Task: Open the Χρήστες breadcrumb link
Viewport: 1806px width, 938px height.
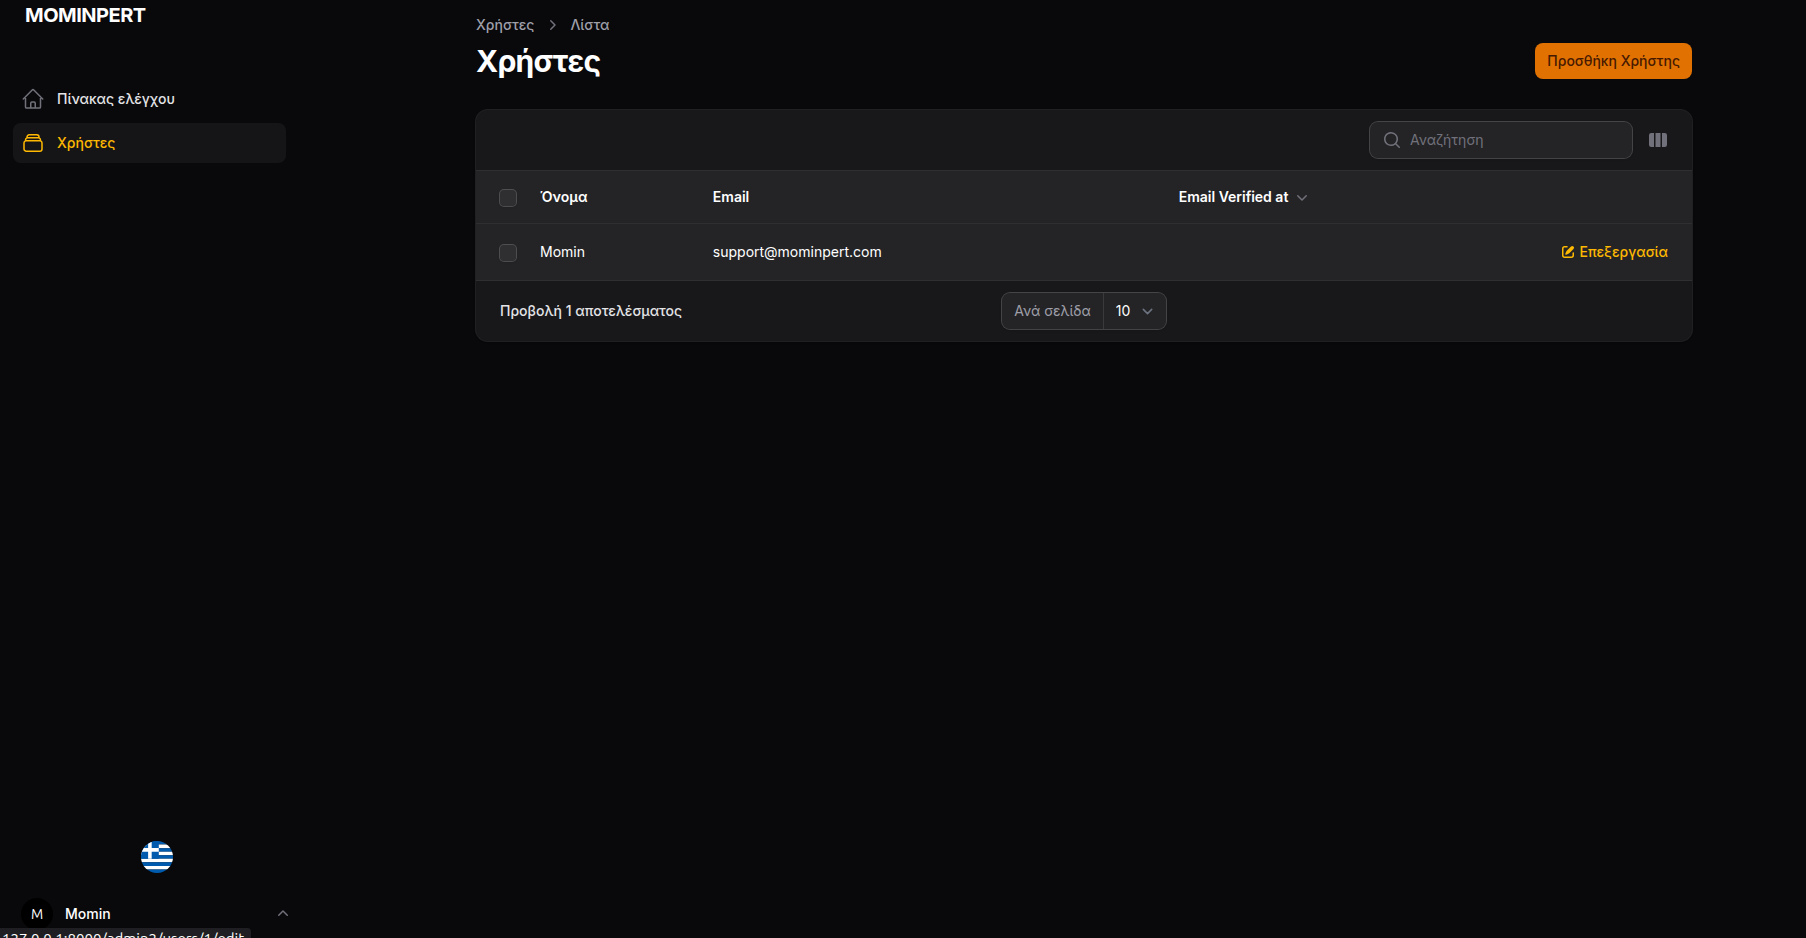Action: [x=505, y=24]
